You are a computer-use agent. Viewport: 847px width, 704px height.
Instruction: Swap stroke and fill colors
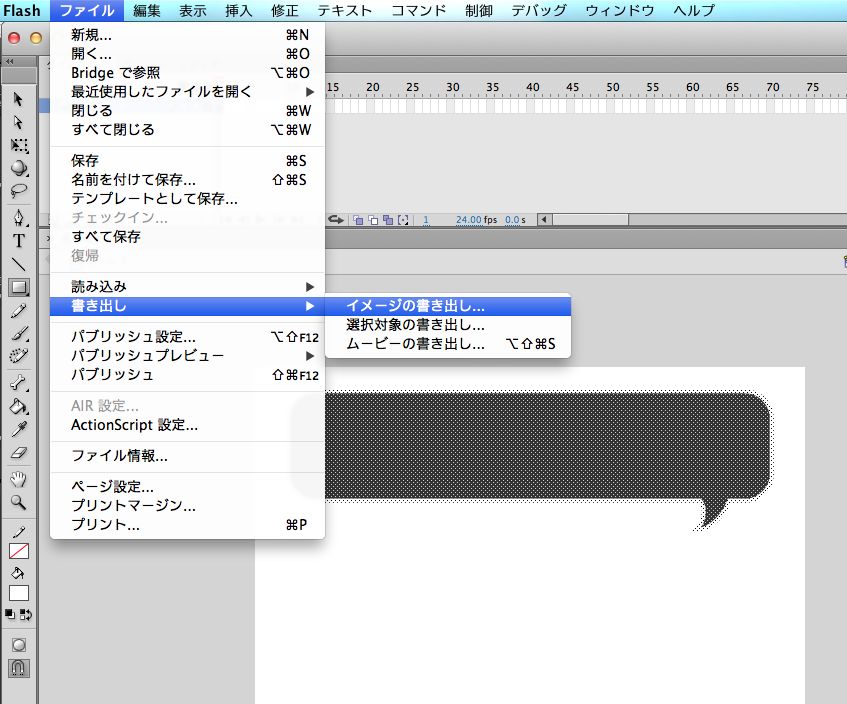(x=26, y=614)
